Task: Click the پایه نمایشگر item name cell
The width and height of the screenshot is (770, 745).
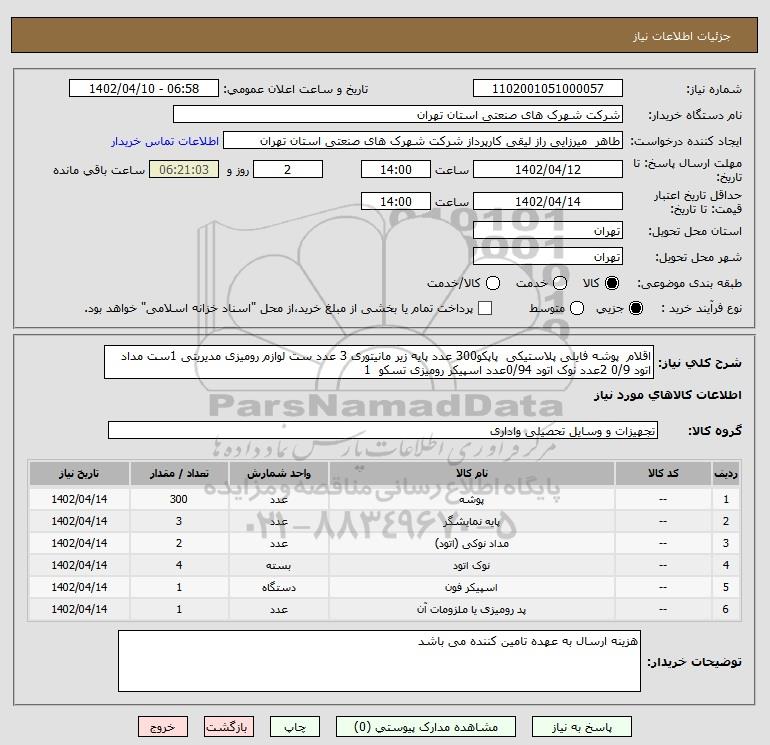Action: coord(471,522)
